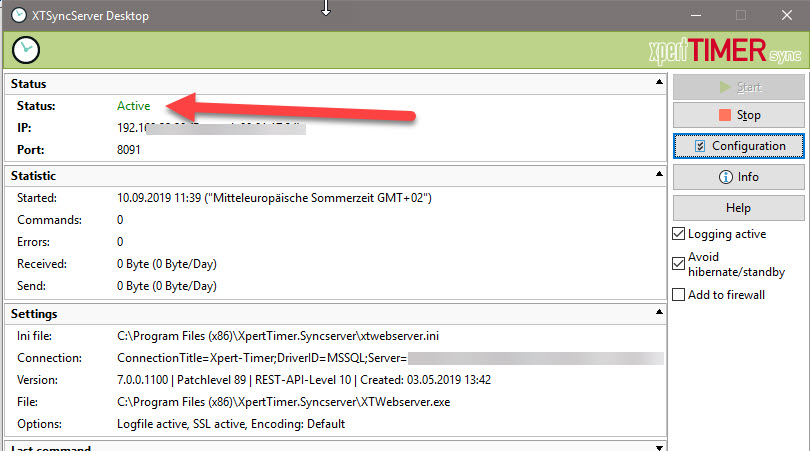The width and height of the screenshot is (810, 451).
Task: Open the Configuration dialog
Action: (x=738, y=146)
